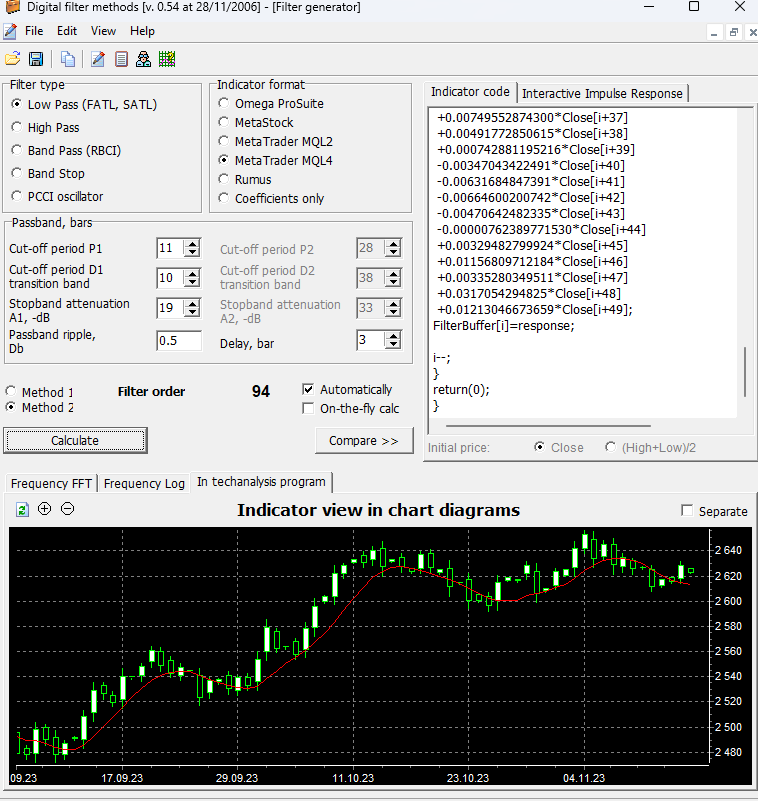Click the notepad with pencil toolbar icon
The height and width of the screenshot is (801, 758).
pyautogui.click(x=98, y=59)
